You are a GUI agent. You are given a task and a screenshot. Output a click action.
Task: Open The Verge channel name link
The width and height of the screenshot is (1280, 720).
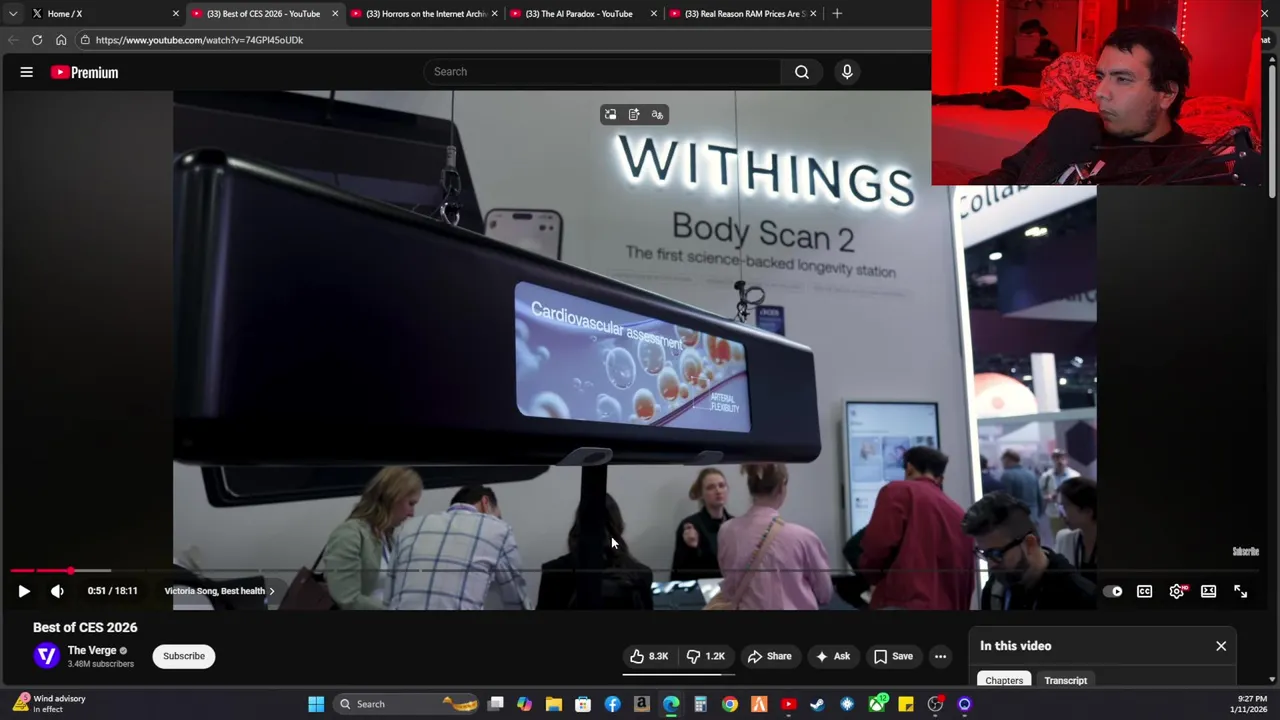(x=92, y=650)
